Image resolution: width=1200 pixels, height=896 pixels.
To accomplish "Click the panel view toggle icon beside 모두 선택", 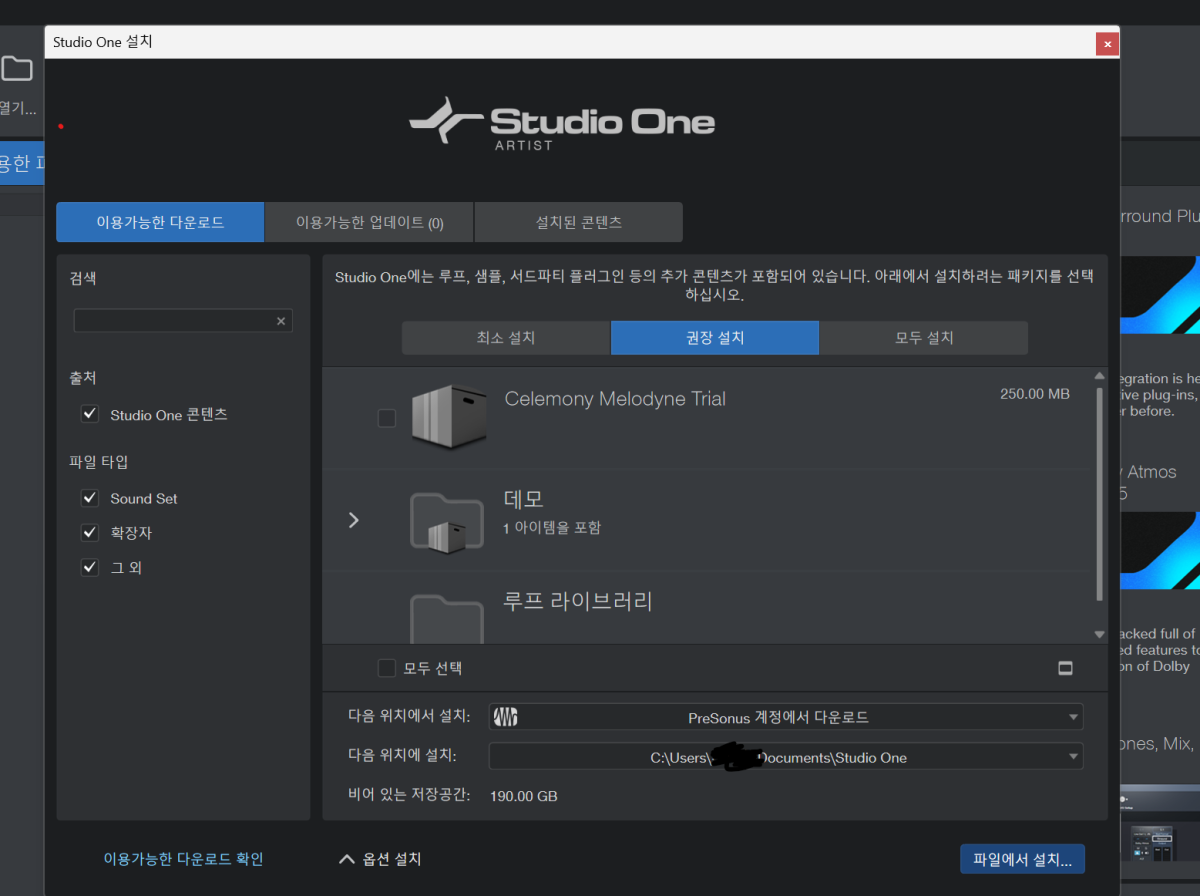I will point(1065,668).
